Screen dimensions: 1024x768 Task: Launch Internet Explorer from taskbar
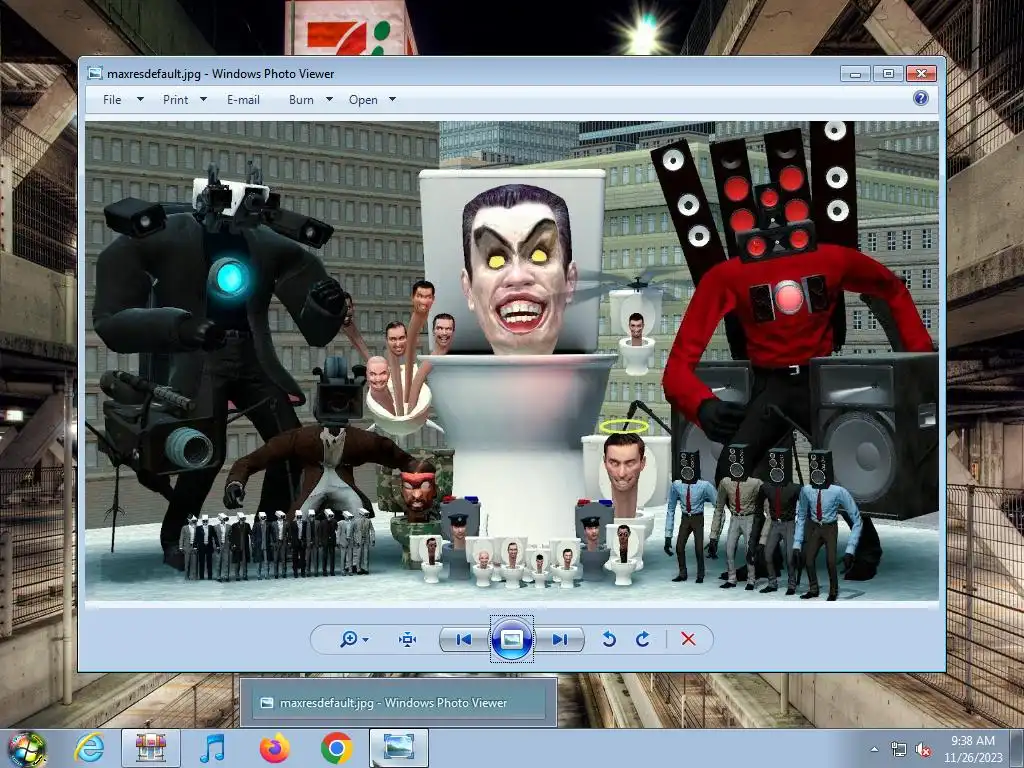point(89,748)
